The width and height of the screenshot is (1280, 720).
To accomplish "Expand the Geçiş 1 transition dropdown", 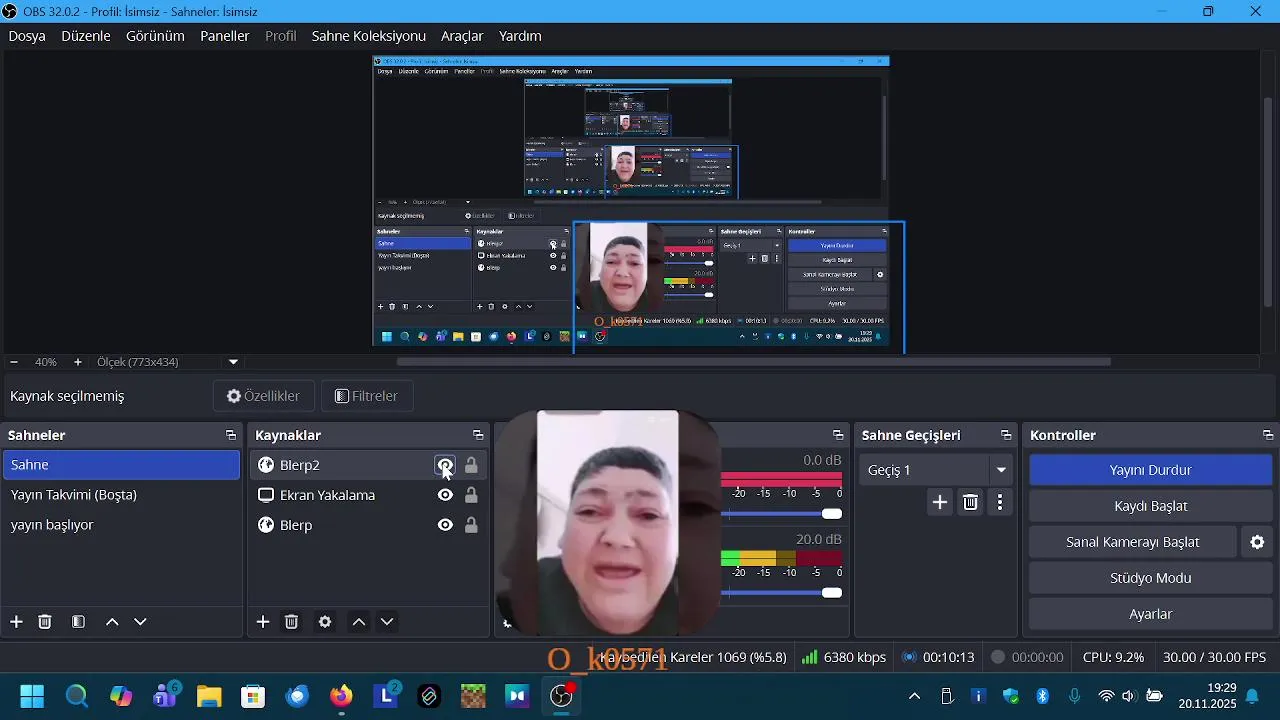I will (1001, 470).
